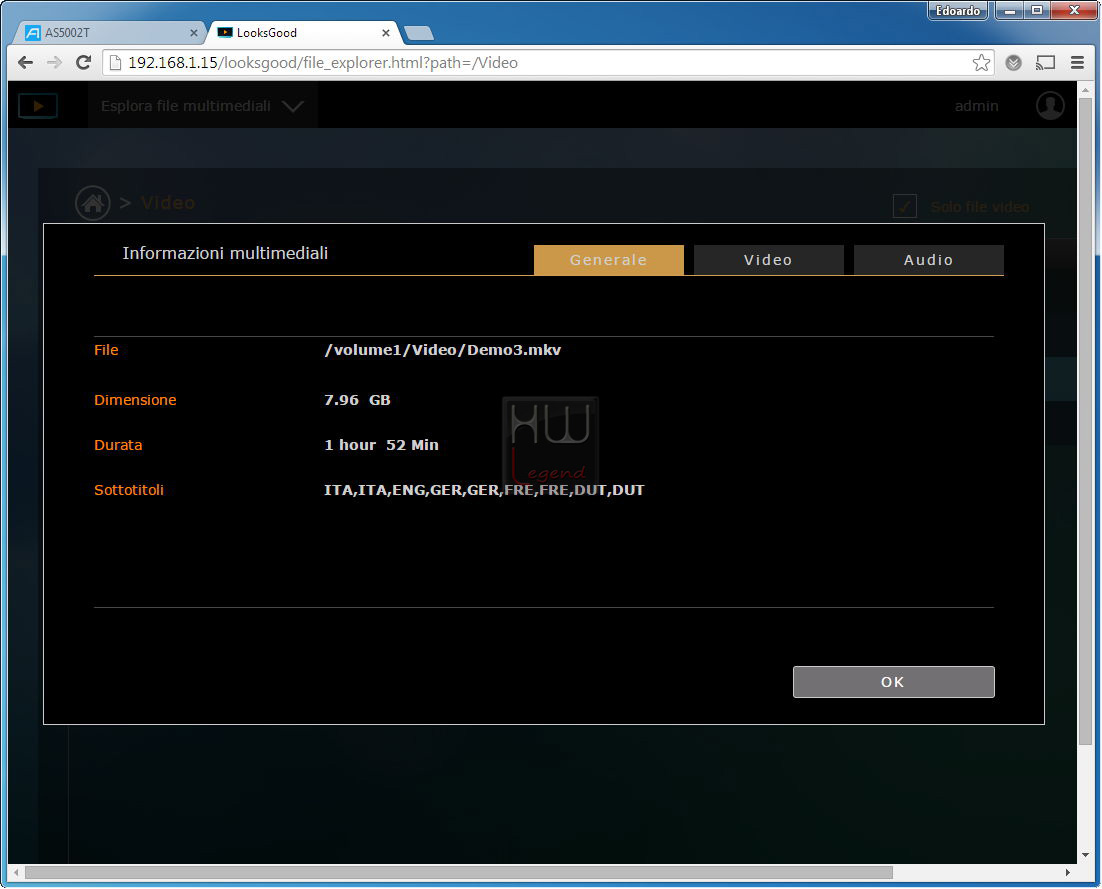
Task: Switch to the Video info tab
Action: (768, 260)
